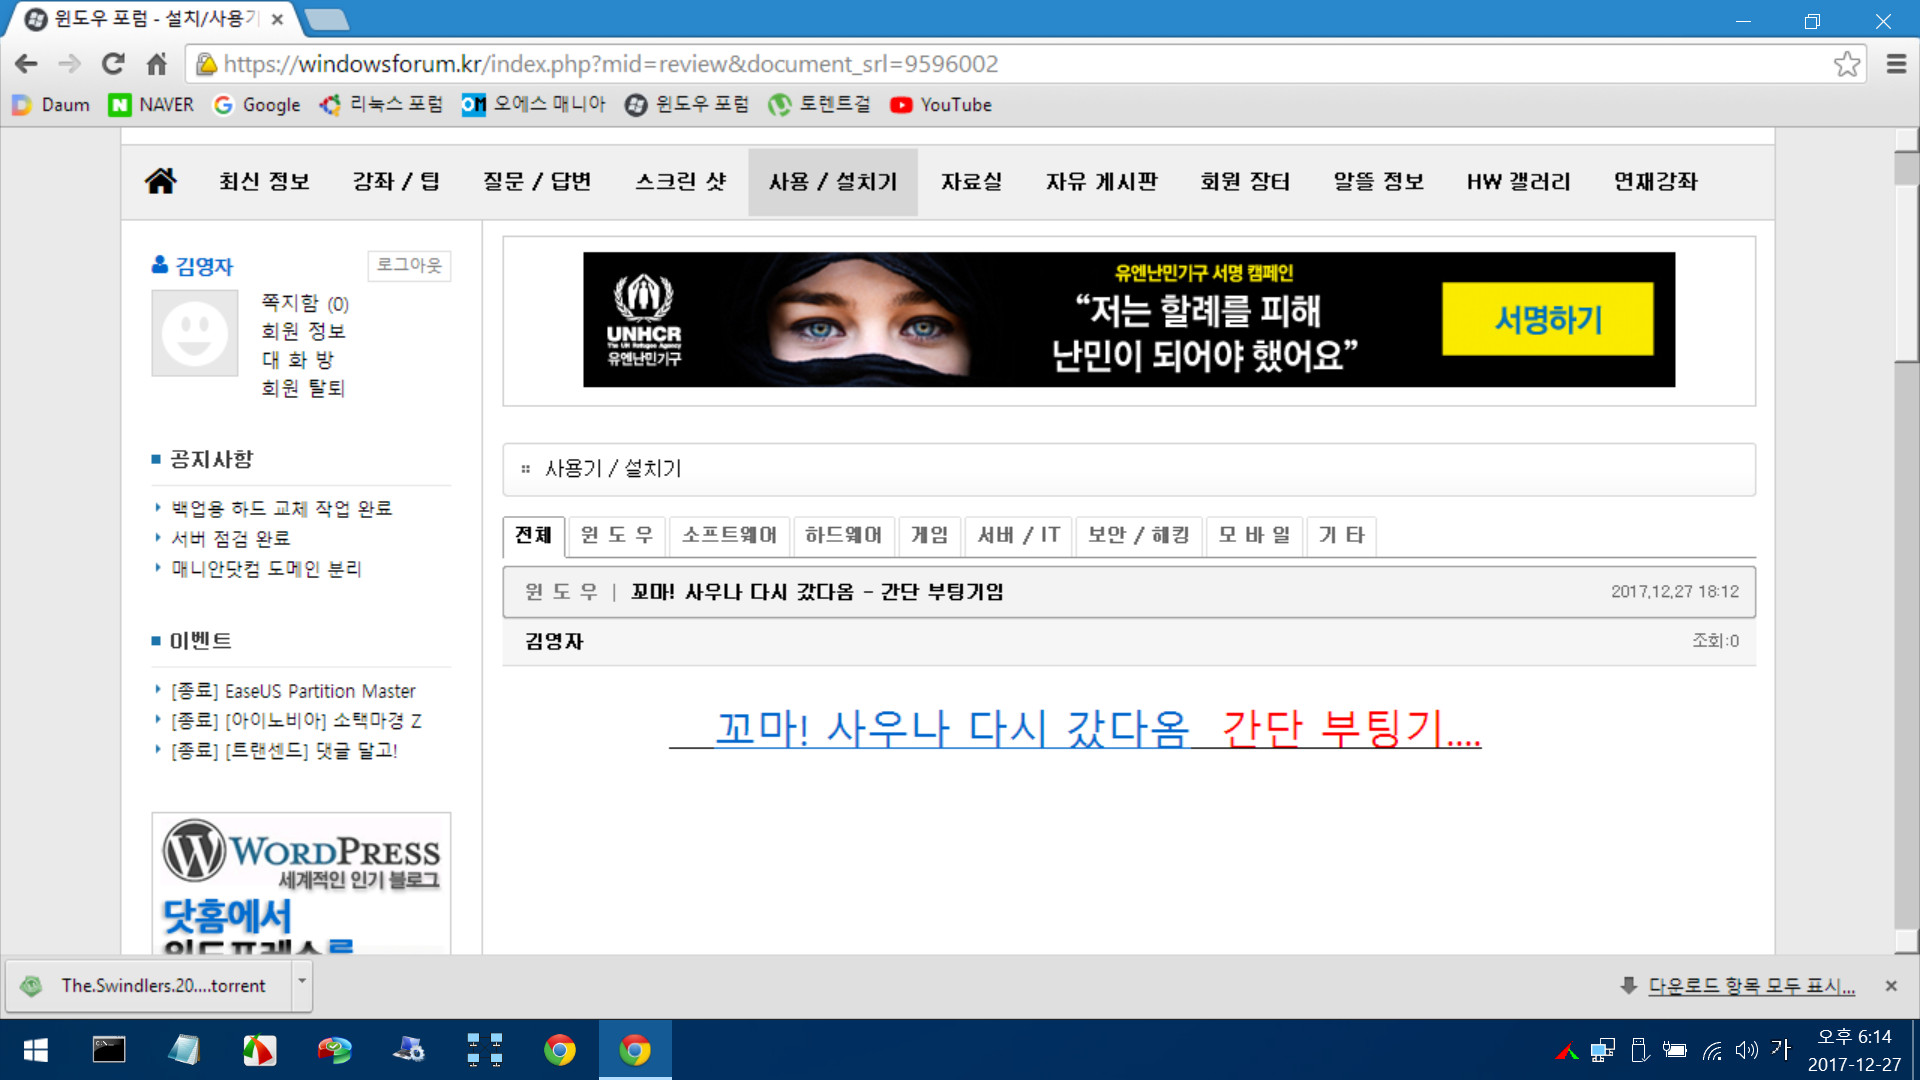Open The.Swindlers torrent download item
The width and height of the screenshot is (1920, 1080).
[x=150, y=986]
